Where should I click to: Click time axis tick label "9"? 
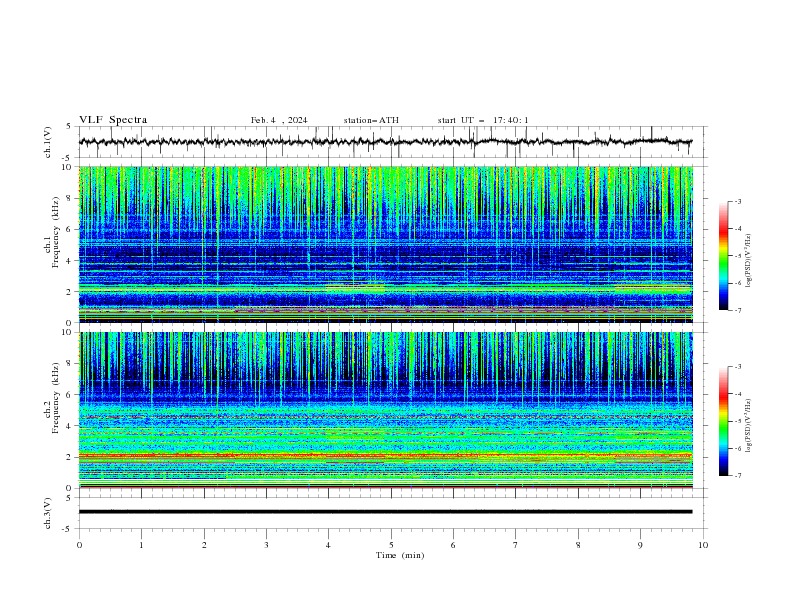[640, 545]
